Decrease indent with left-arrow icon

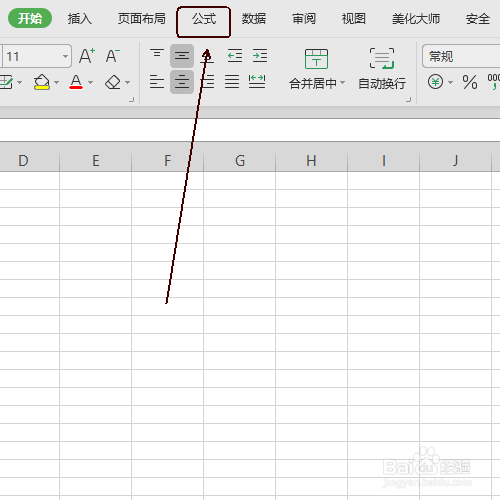[x=235, y=55]
